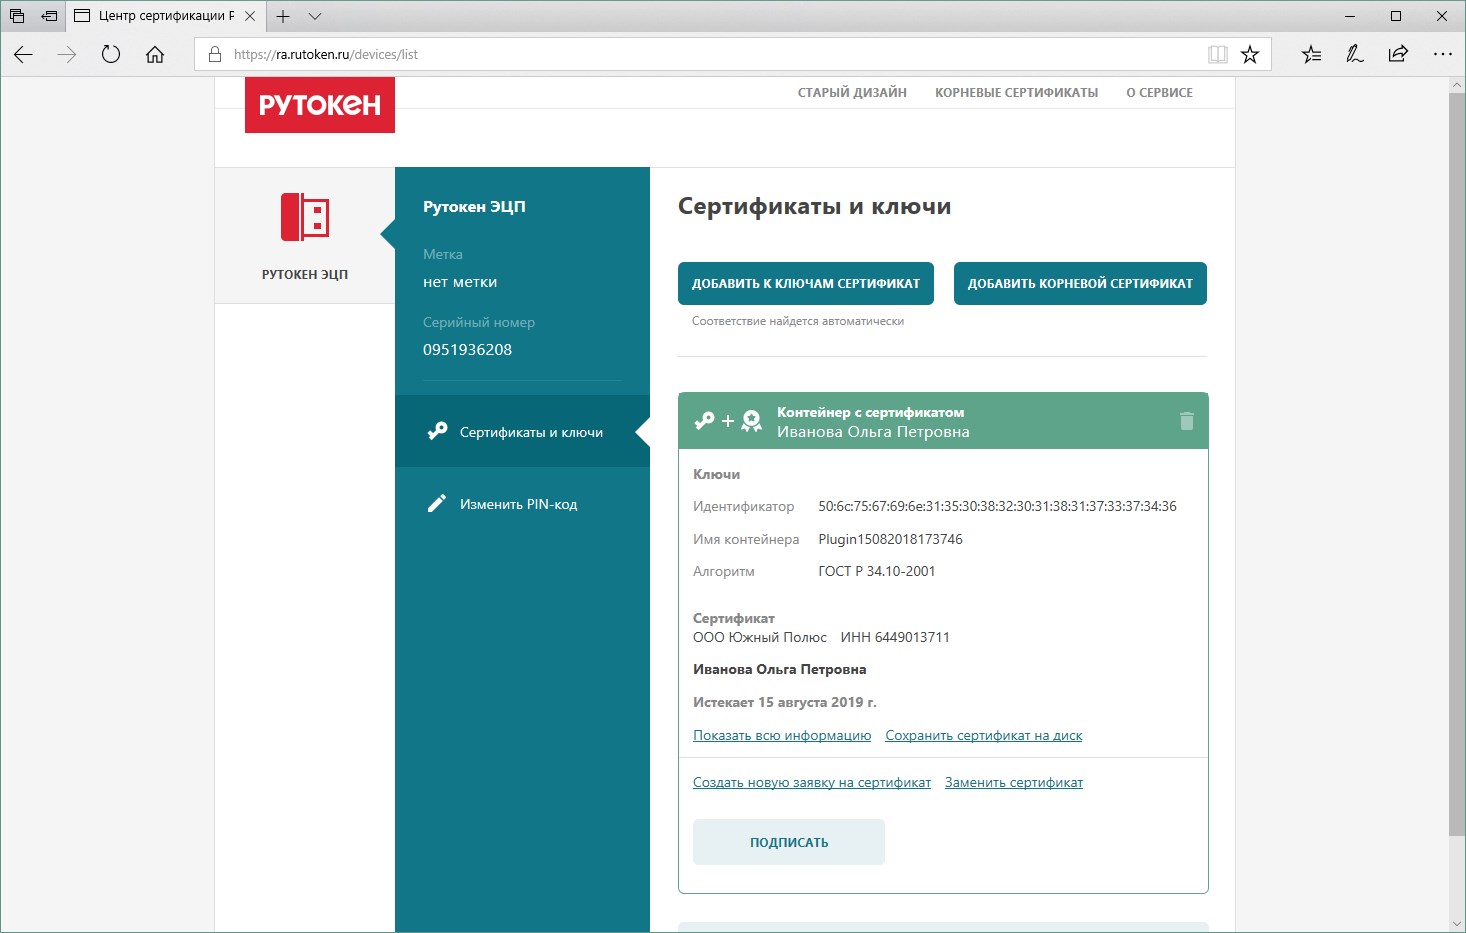Click the set tabs aside icon

[48, 16]
